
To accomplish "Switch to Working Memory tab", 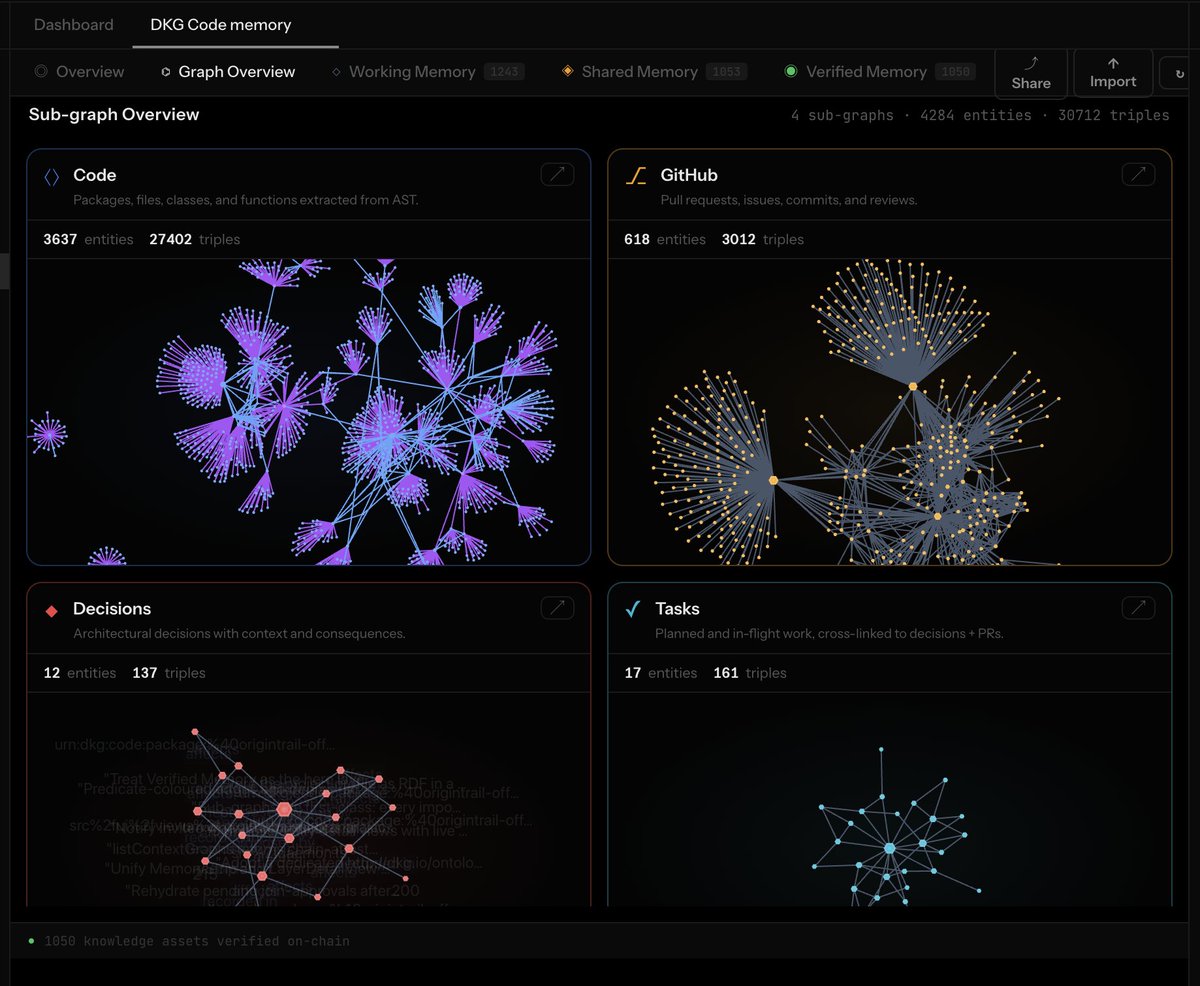I will coord(427,72).
